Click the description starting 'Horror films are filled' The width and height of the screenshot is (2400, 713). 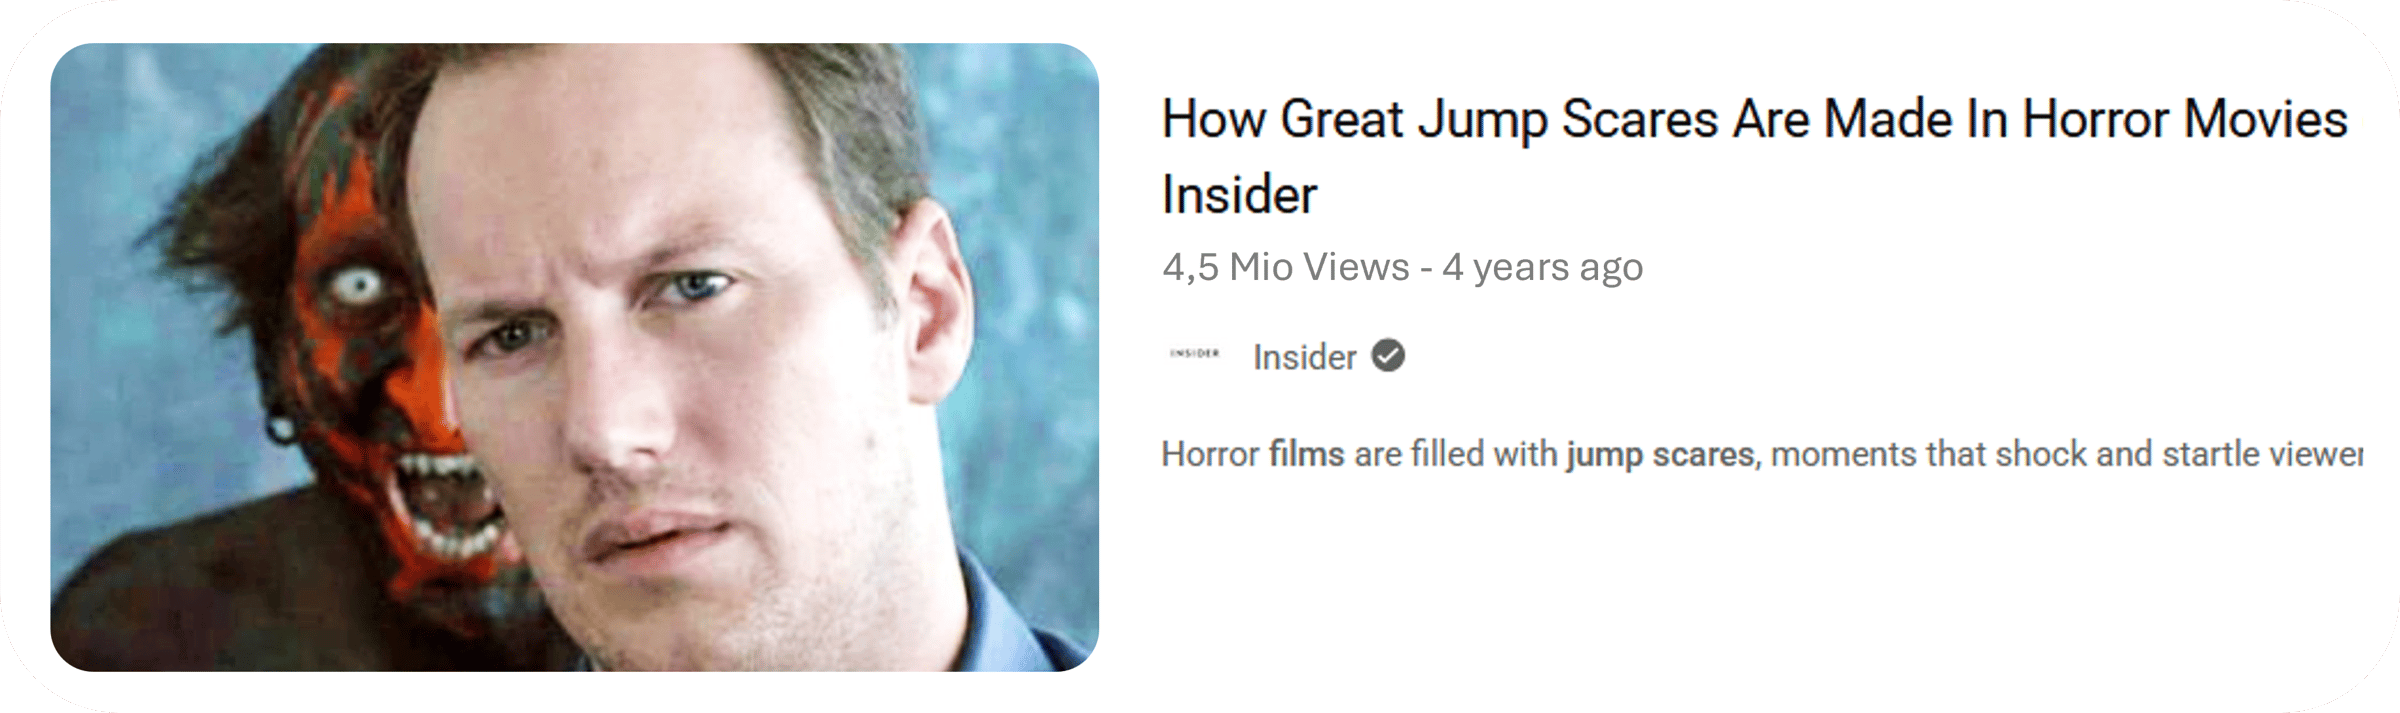[x=1762, y=455]
